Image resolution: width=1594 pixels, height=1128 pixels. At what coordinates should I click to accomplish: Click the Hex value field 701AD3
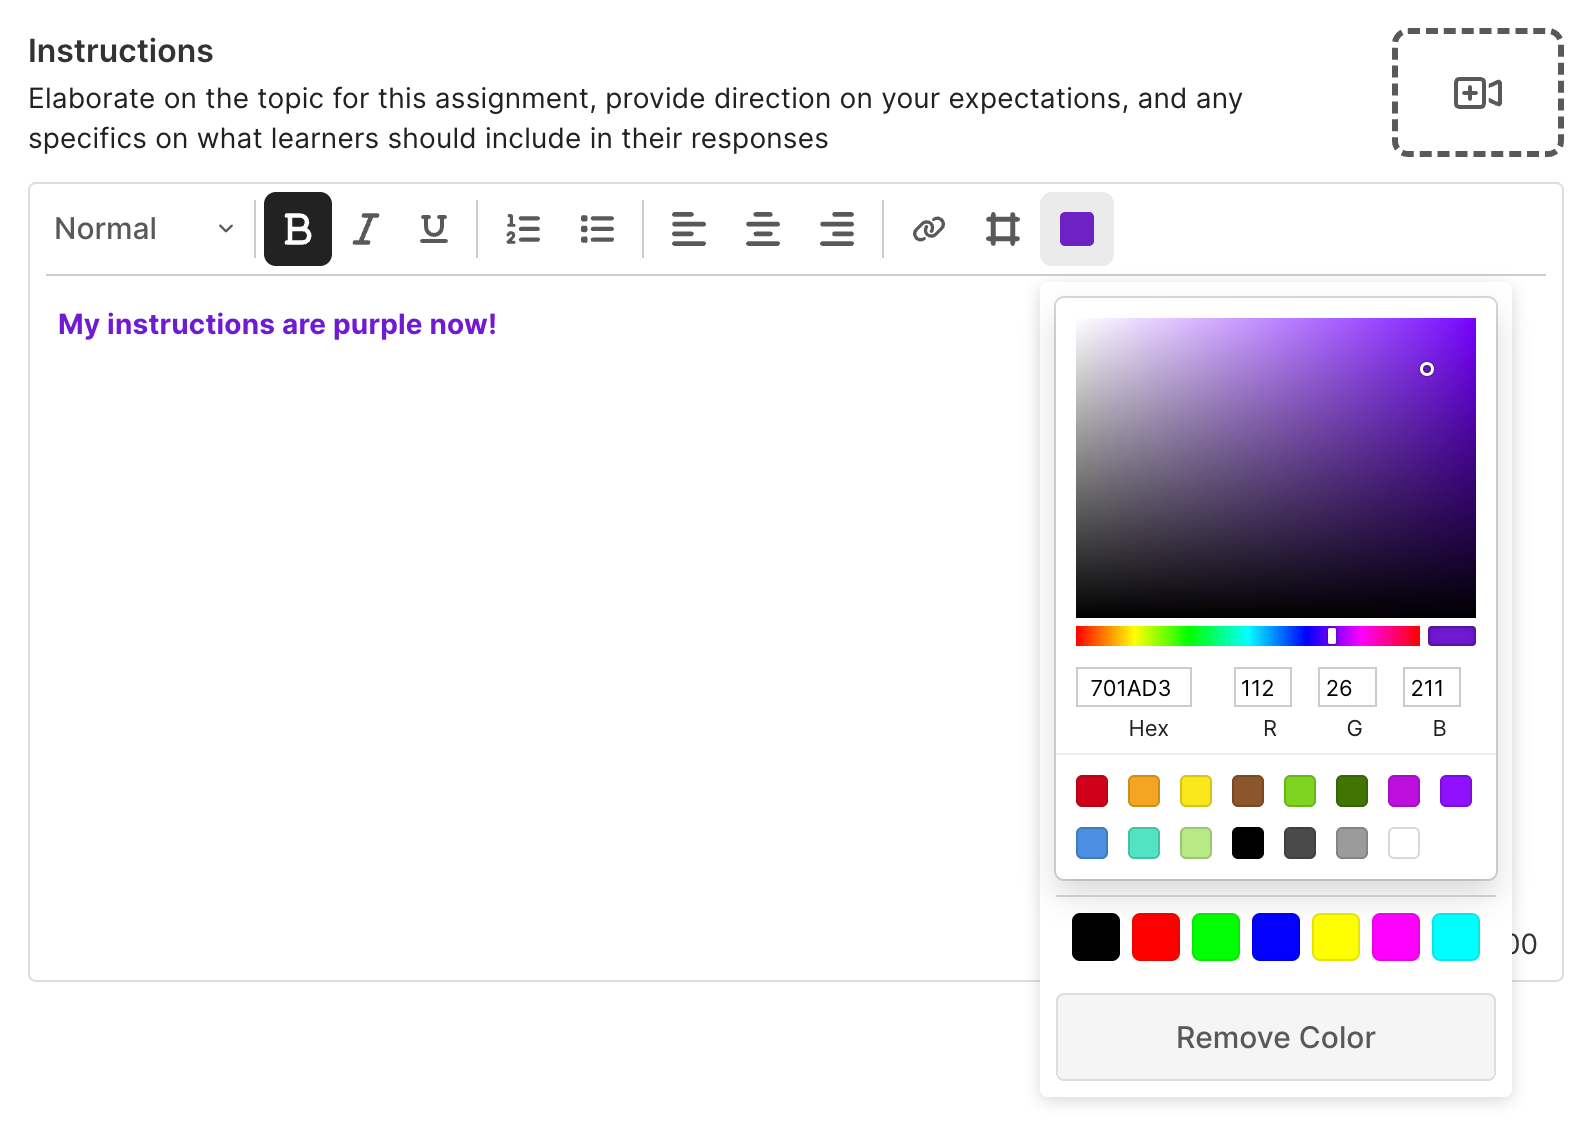pyautogui.click(x=1134, y=688)
